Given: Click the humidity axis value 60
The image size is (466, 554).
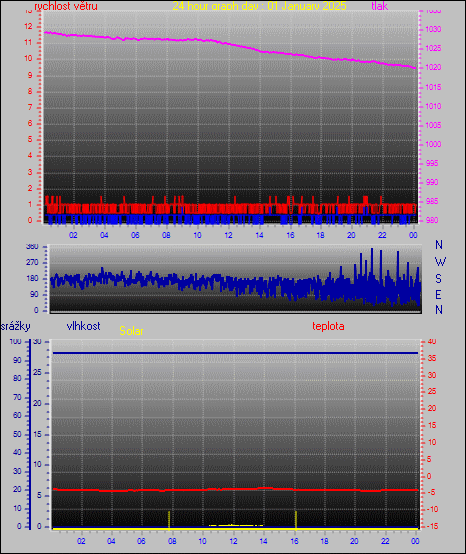Looking at the screenshot, I should point(17,416).
